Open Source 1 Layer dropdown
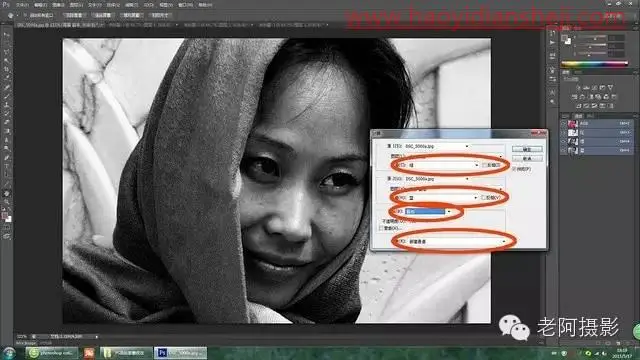The image size is (640, 360). click(x=453, y=157)
